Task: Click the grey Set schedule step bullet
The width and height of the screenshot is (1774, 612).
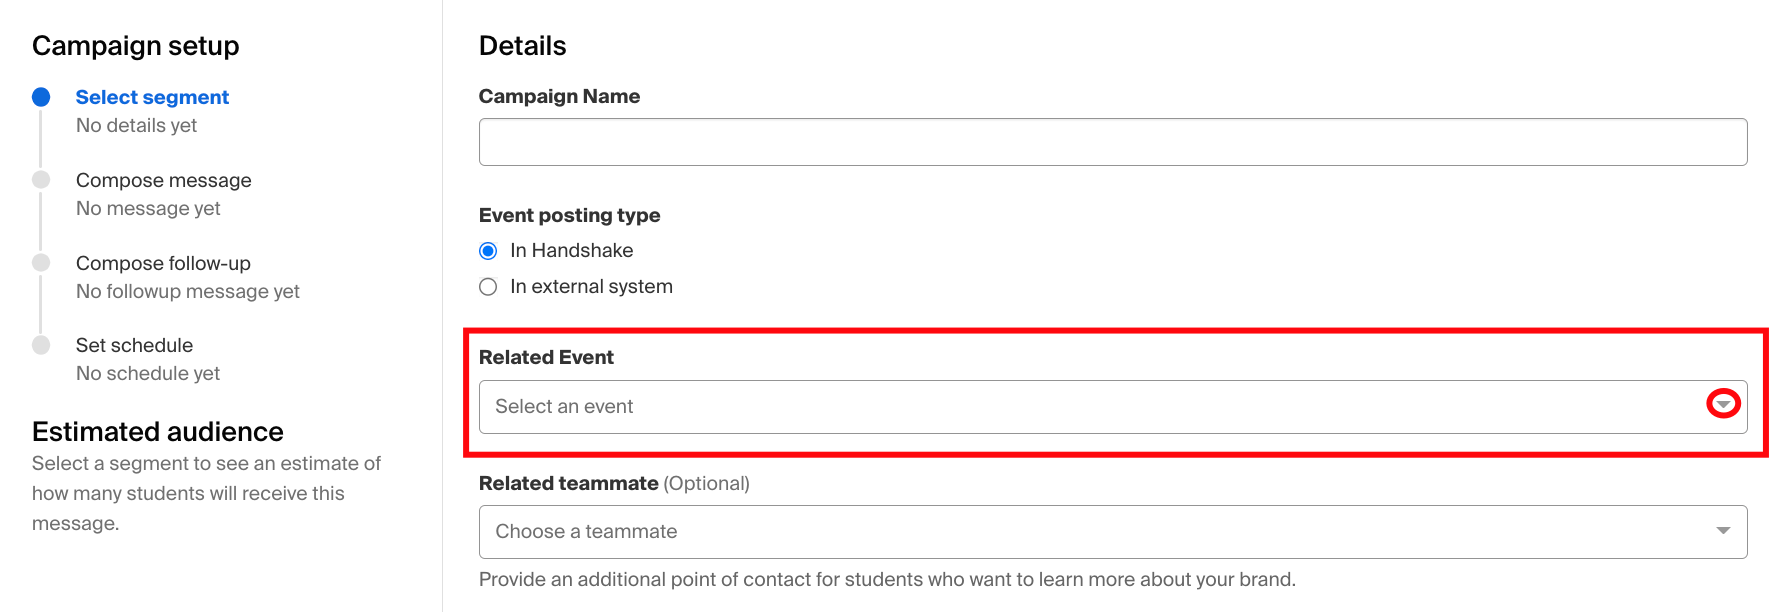Action: (41, 345)
